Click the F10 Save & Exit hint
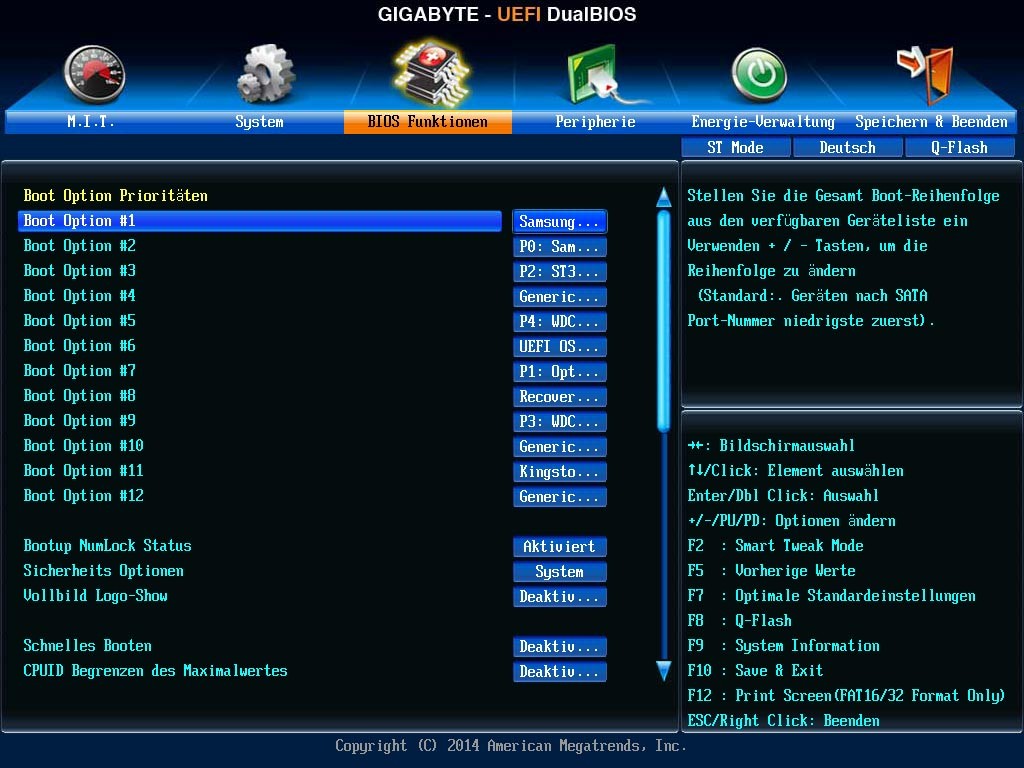 coord(756,671)
